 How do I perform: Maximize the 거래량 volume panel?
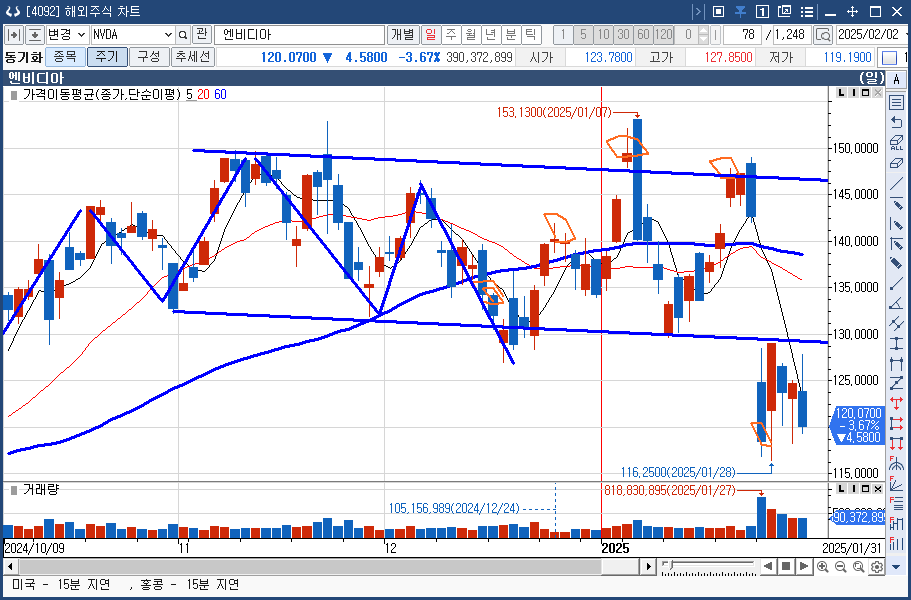click(x=866, y=489)
